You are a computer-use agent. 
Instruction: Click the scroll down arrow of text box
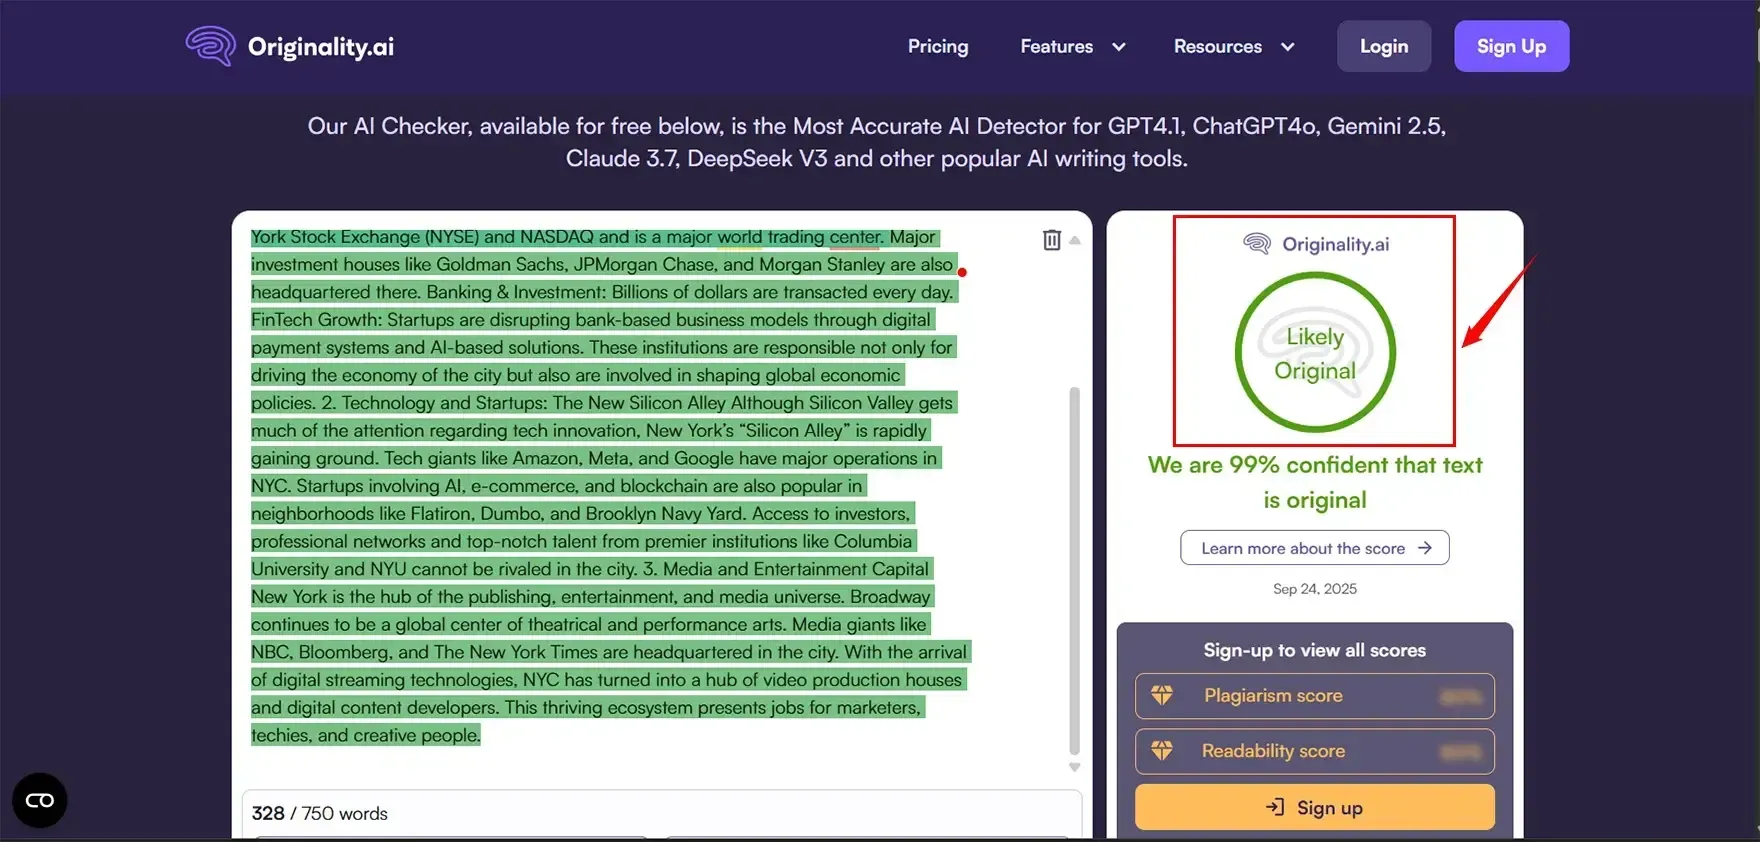1075,767
